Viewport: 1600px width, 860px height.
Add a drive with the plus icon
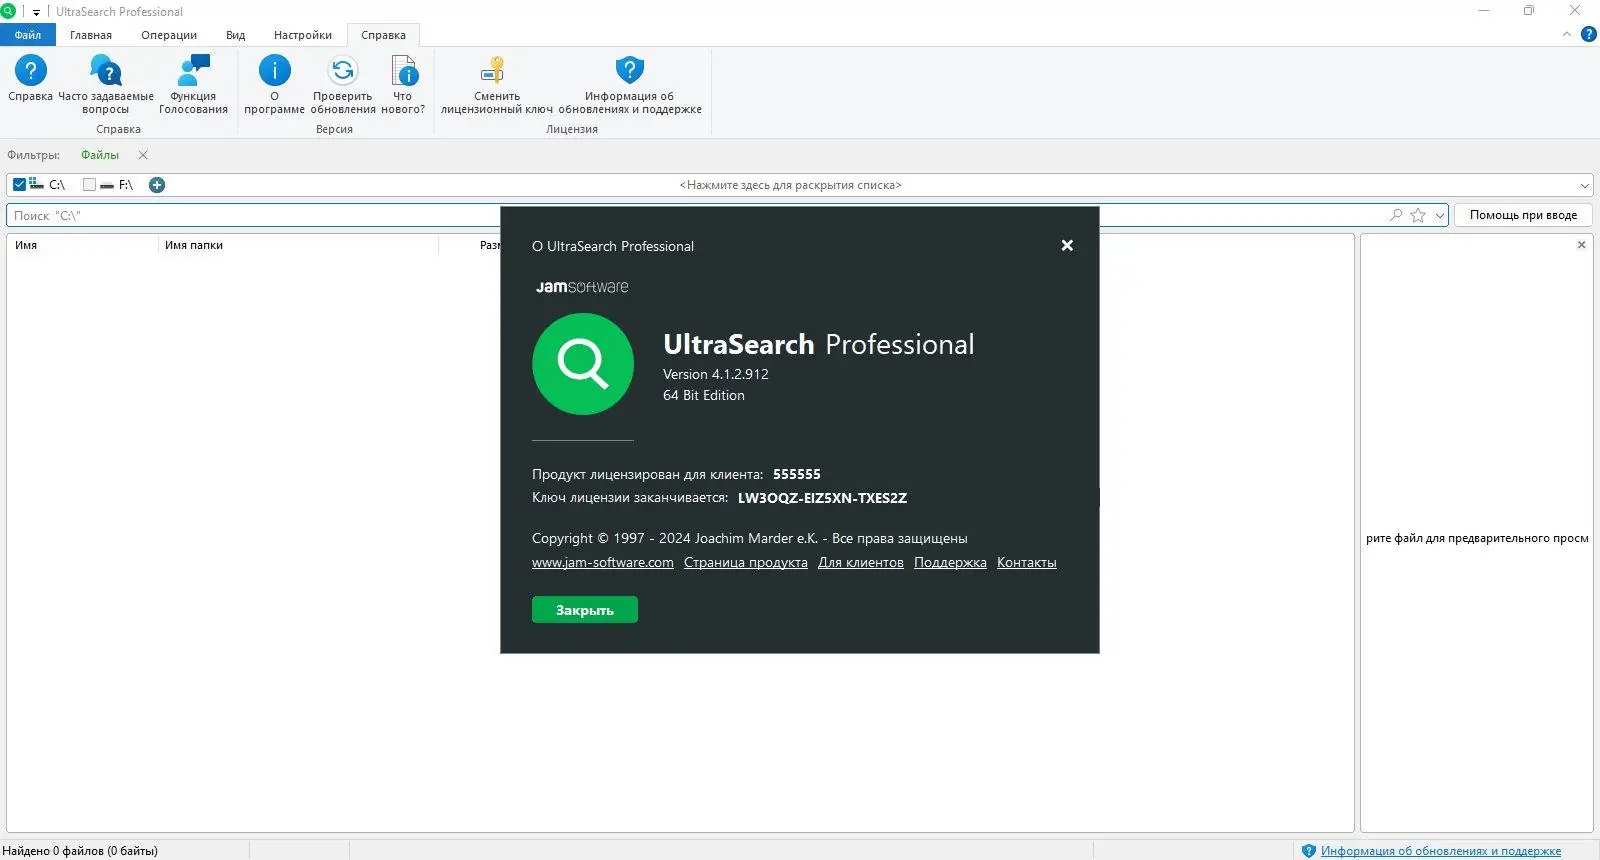(157, 185)
